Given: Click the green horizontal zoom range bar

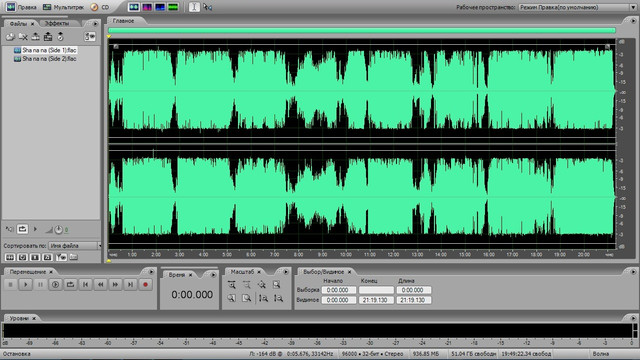Looking at the screenshot, I should pos(362,30).
